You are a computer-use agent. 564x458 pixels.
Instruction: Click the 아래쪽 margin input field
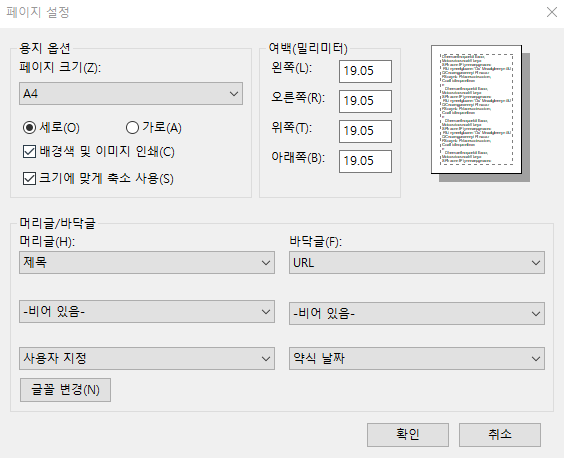coord(365,161)
